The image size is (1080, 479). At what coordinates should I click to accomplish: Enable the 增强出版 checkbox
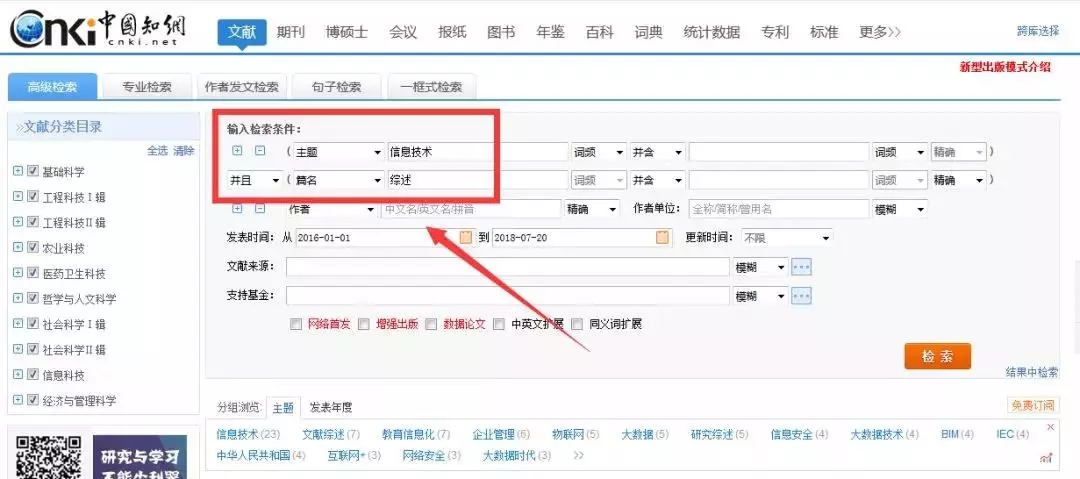tap(364, 324)
